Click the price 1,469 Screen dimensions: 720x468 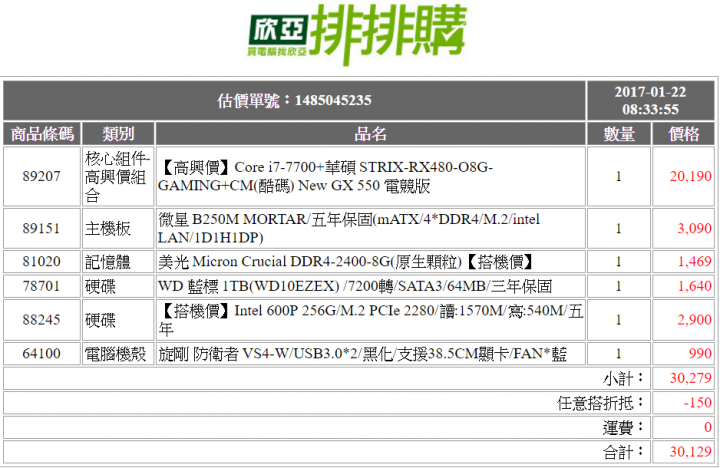(695, 261)
